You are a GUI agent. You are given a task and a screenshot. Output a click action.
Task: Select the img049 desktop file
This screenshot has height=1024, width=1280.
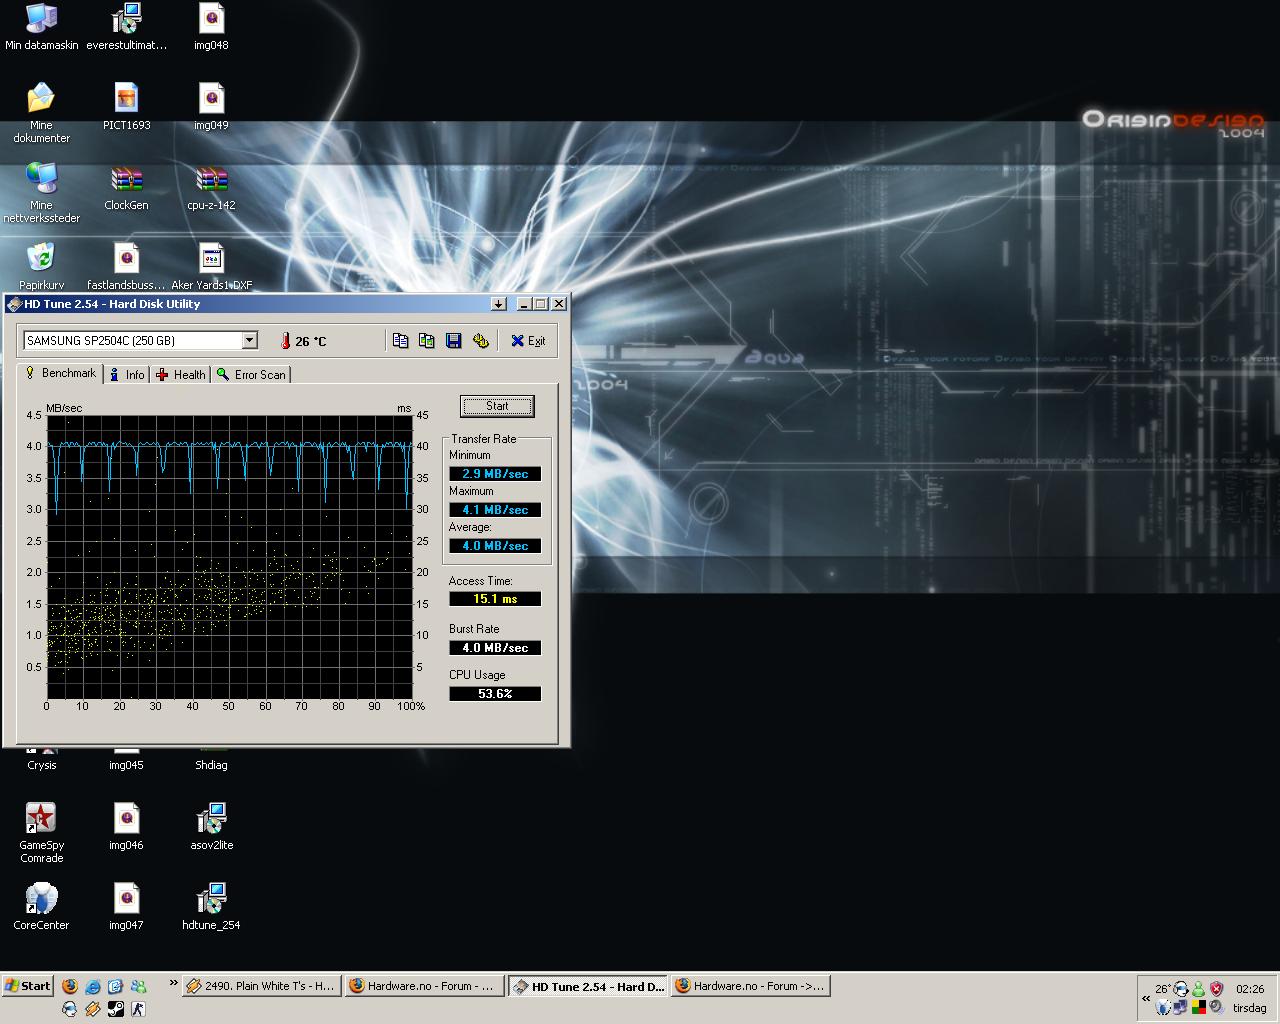pyautogui.click(x=211, y=108)
